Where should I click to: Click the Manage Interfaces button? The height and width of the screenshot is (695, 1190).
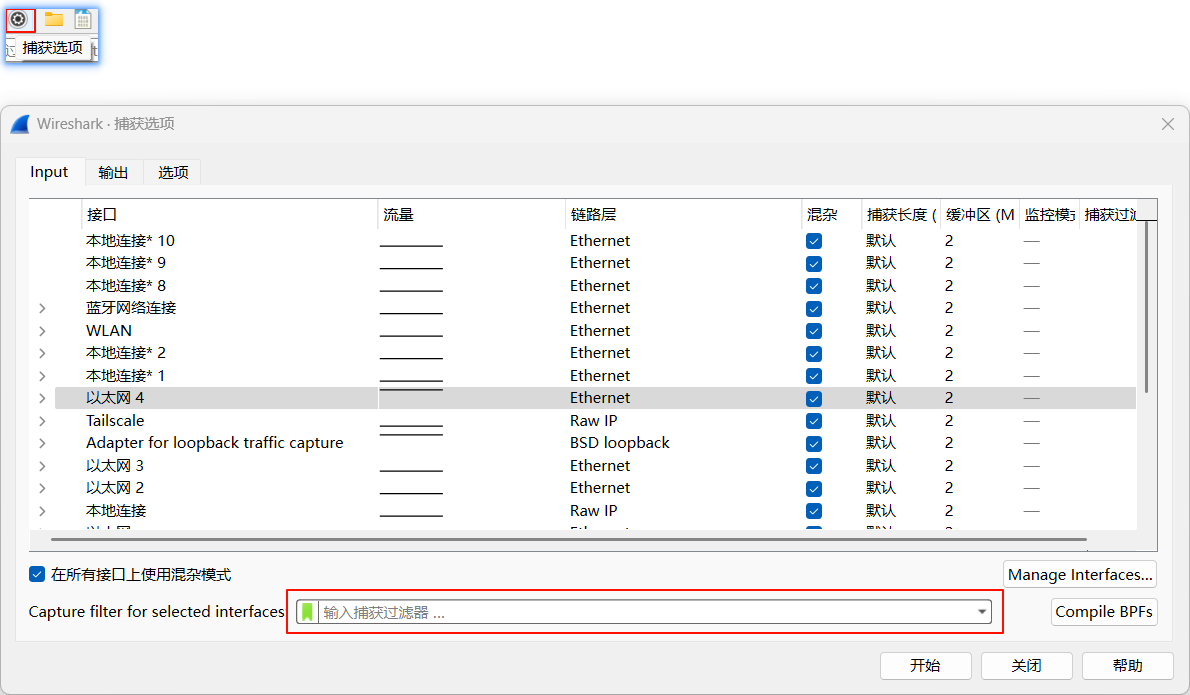pyautogui.click(x=1080, y=574)
